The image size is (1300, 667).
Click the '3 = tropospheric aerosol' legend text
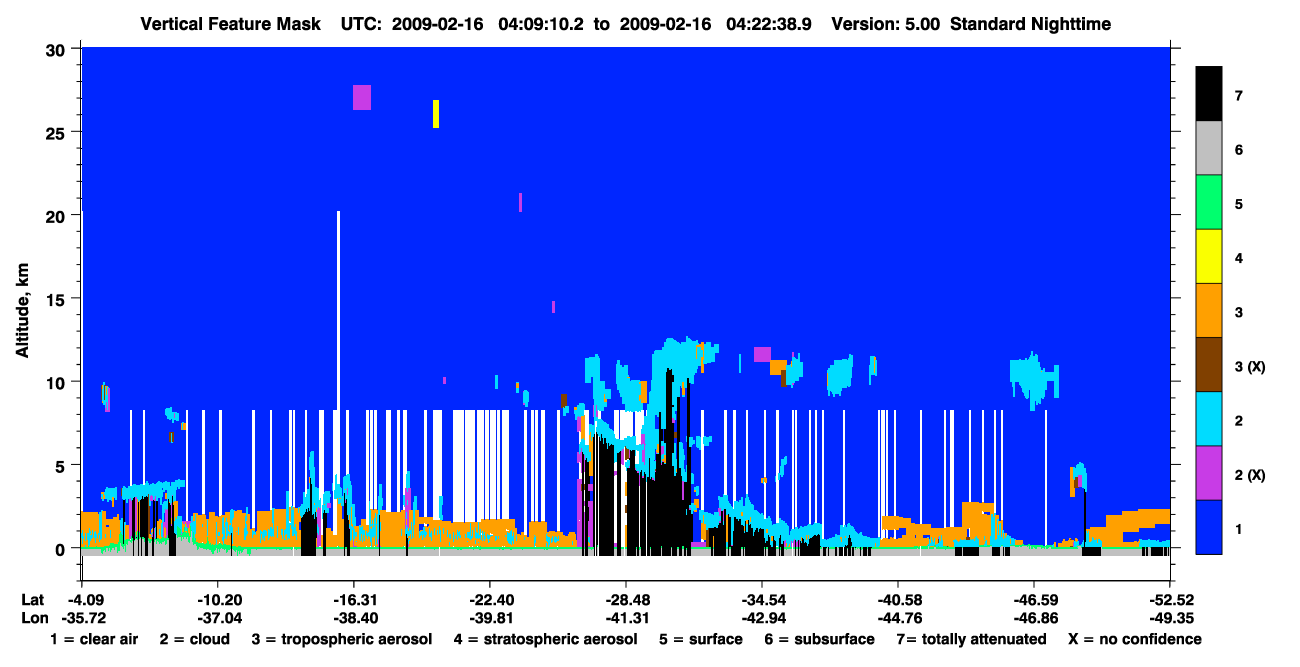click(x=342, y=639)
